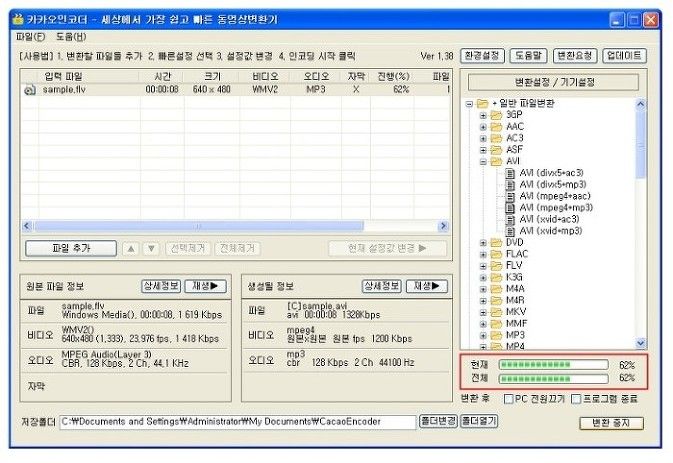673x463 pixels.
Task: Click the folder icon for MMF
Action: [x=496, y=324]
